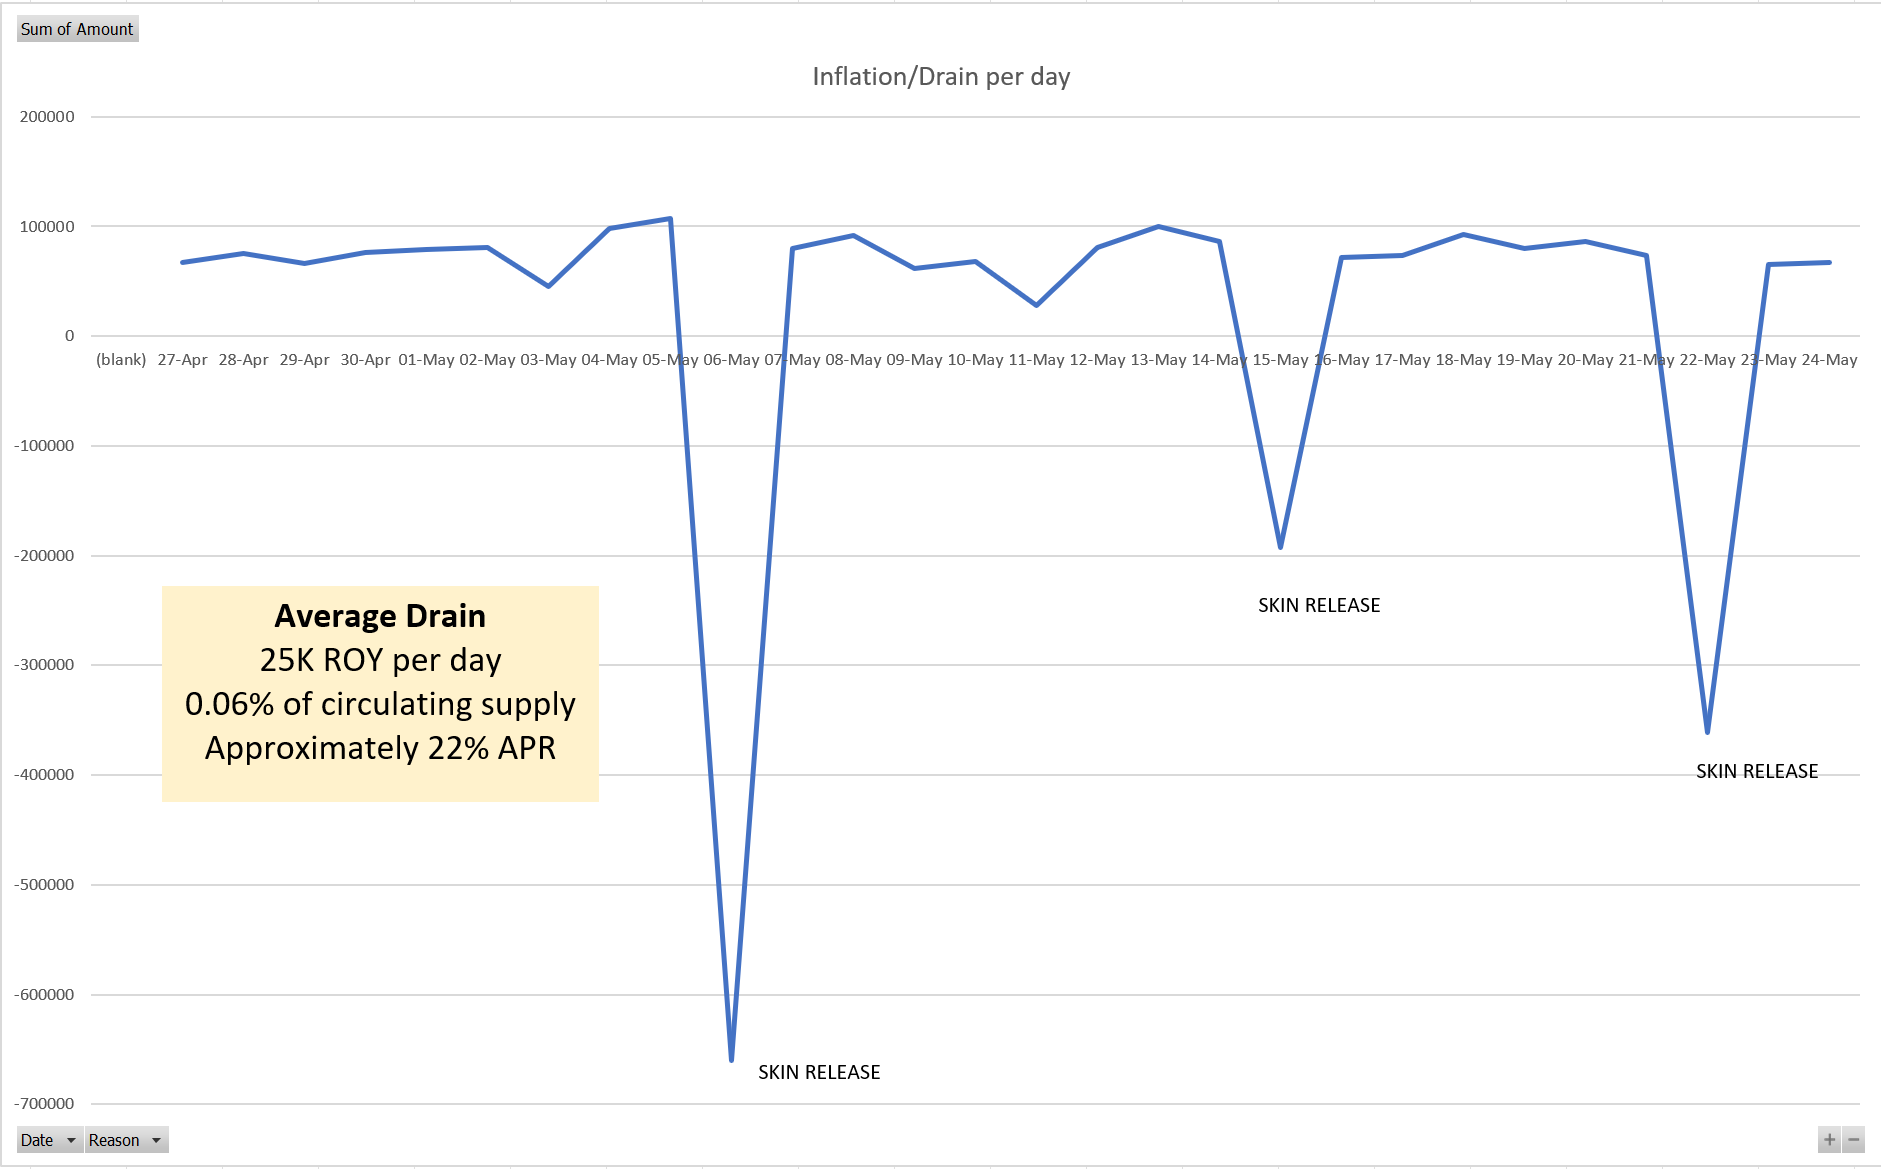Select the SKIN RELEASE label below the deepest dip
The image size is (1881, 1169).
point(819,1072)
